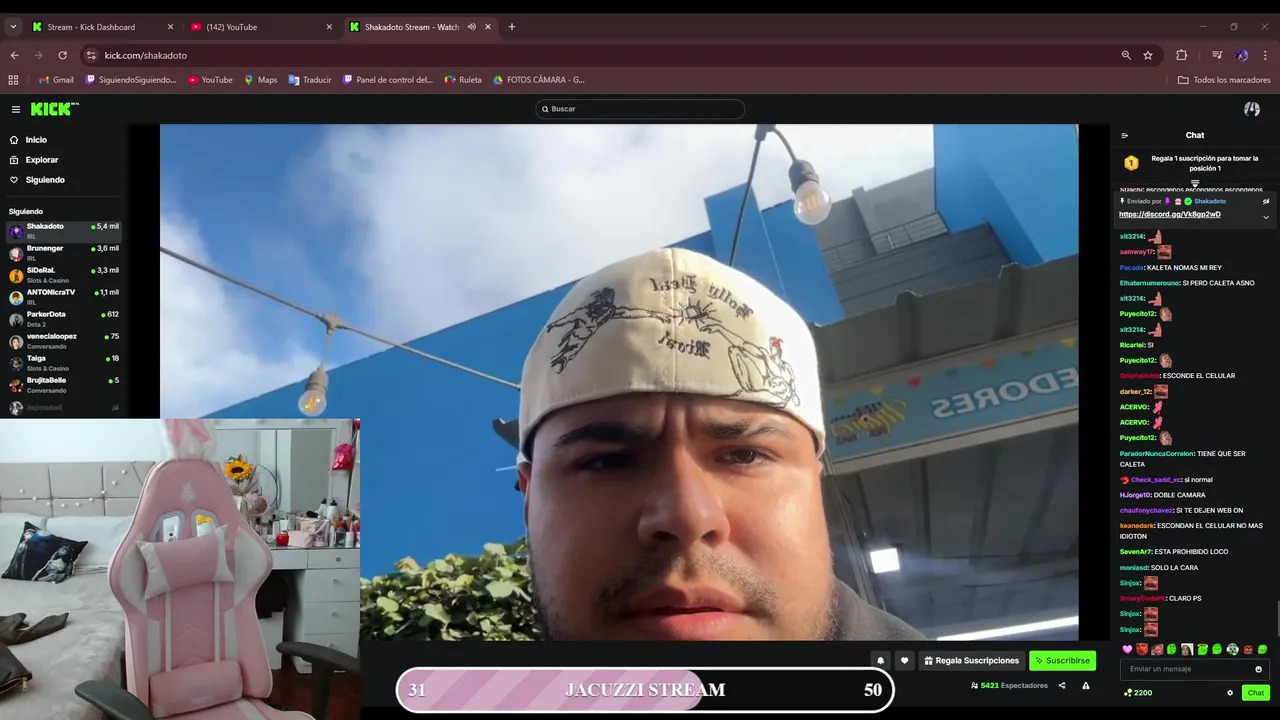The image size is (1280, 720).
Task: Close the Shakadoto Stream tab
Action: click(488, 27)
